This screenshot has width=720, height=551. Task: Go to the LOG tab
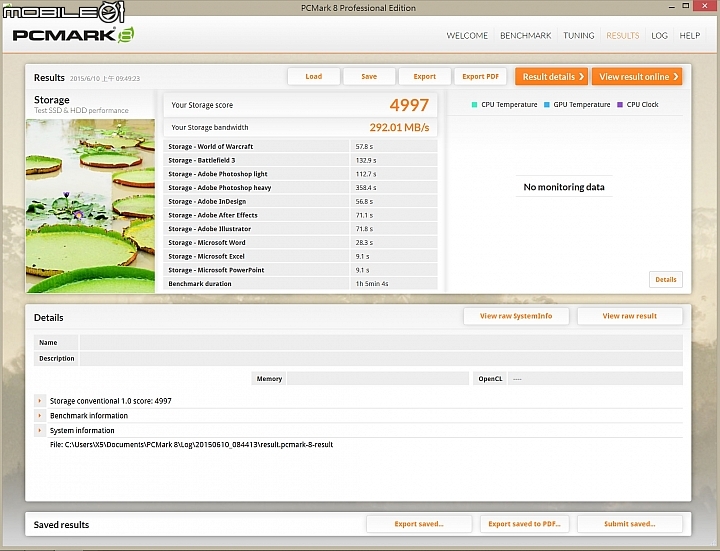(x=659, y=35)
